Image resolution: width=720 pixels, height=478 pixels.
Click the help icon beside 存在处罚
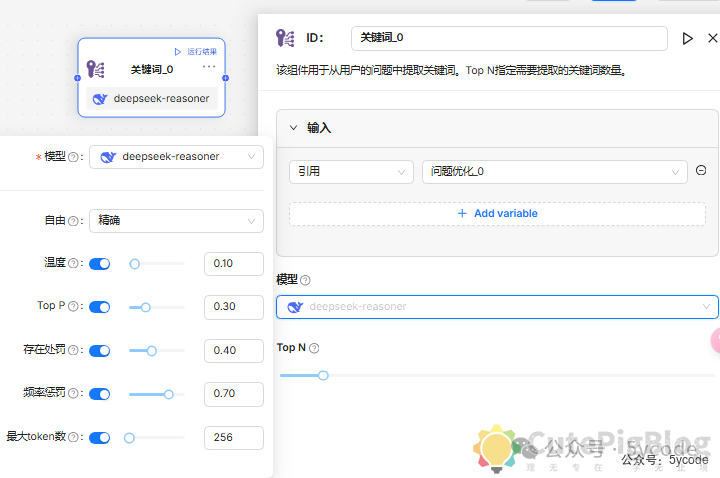[73, 350]
